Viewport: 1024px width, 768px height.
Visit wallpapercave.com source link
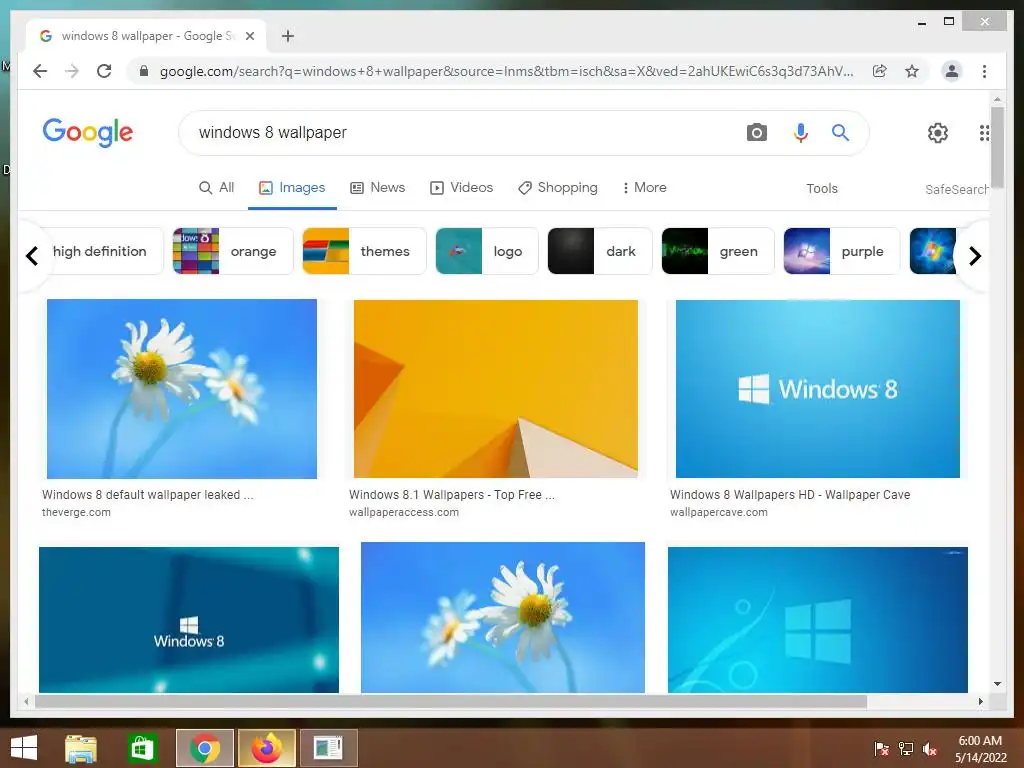click(719, 513)
